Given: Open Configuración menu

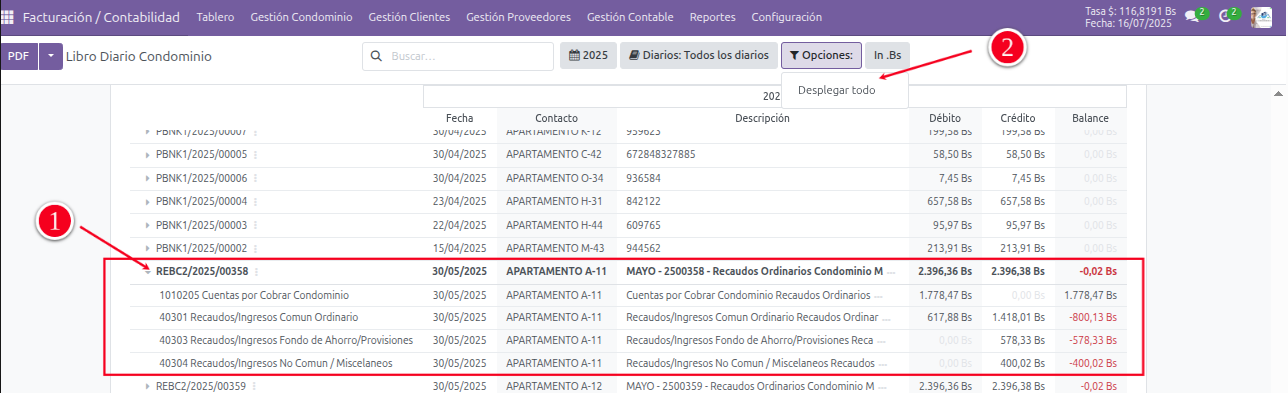Looking at the screenshot, I should point(786,17).
